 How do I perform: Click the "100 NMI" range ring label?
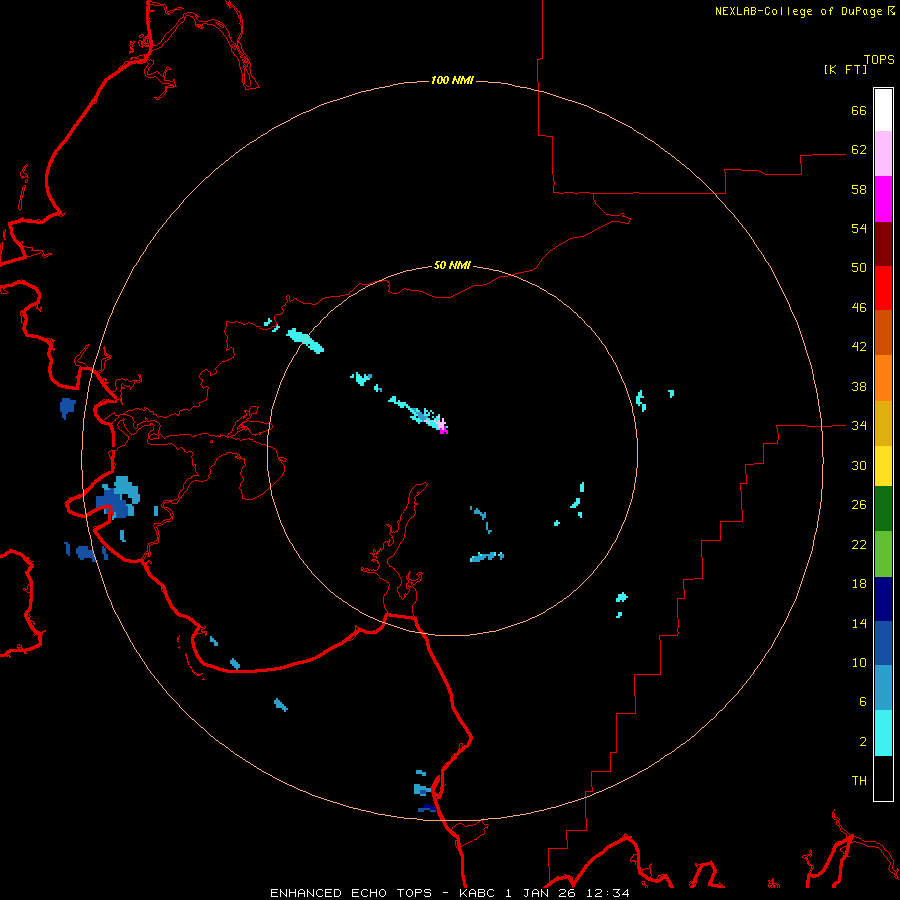pos(452,80)
